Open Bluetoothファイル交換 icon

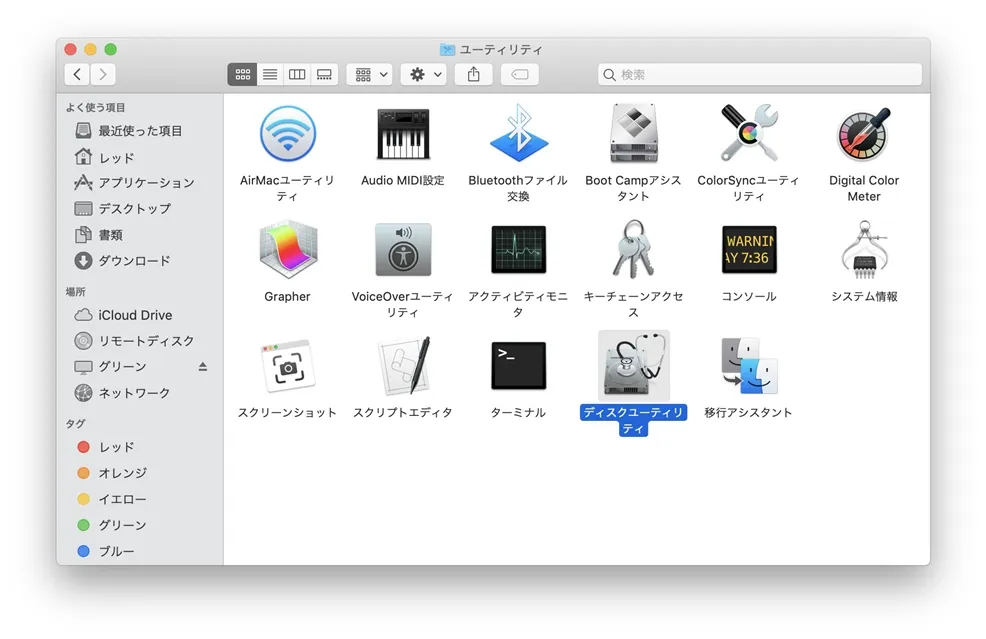pos(518,133)
